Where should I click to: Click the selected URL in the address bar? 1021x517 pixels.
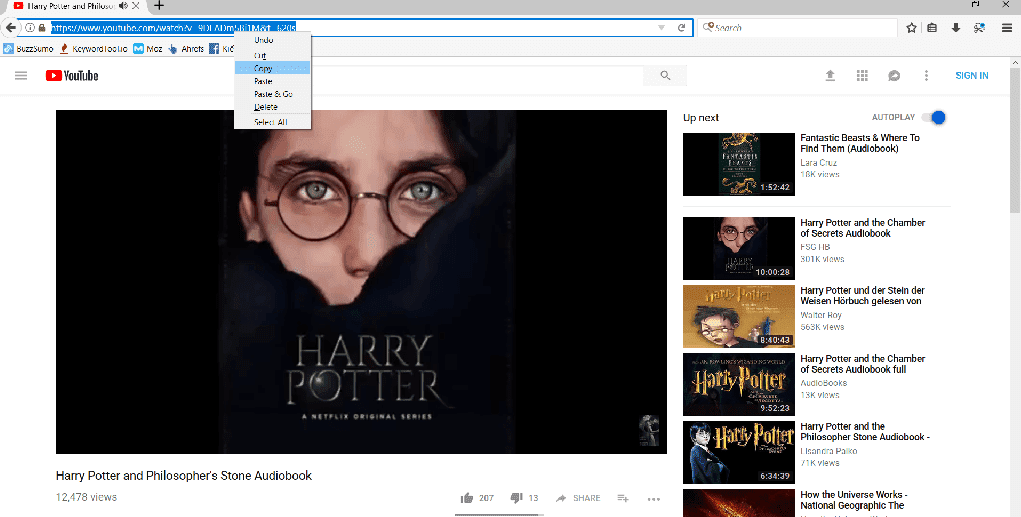pos(173,28)
